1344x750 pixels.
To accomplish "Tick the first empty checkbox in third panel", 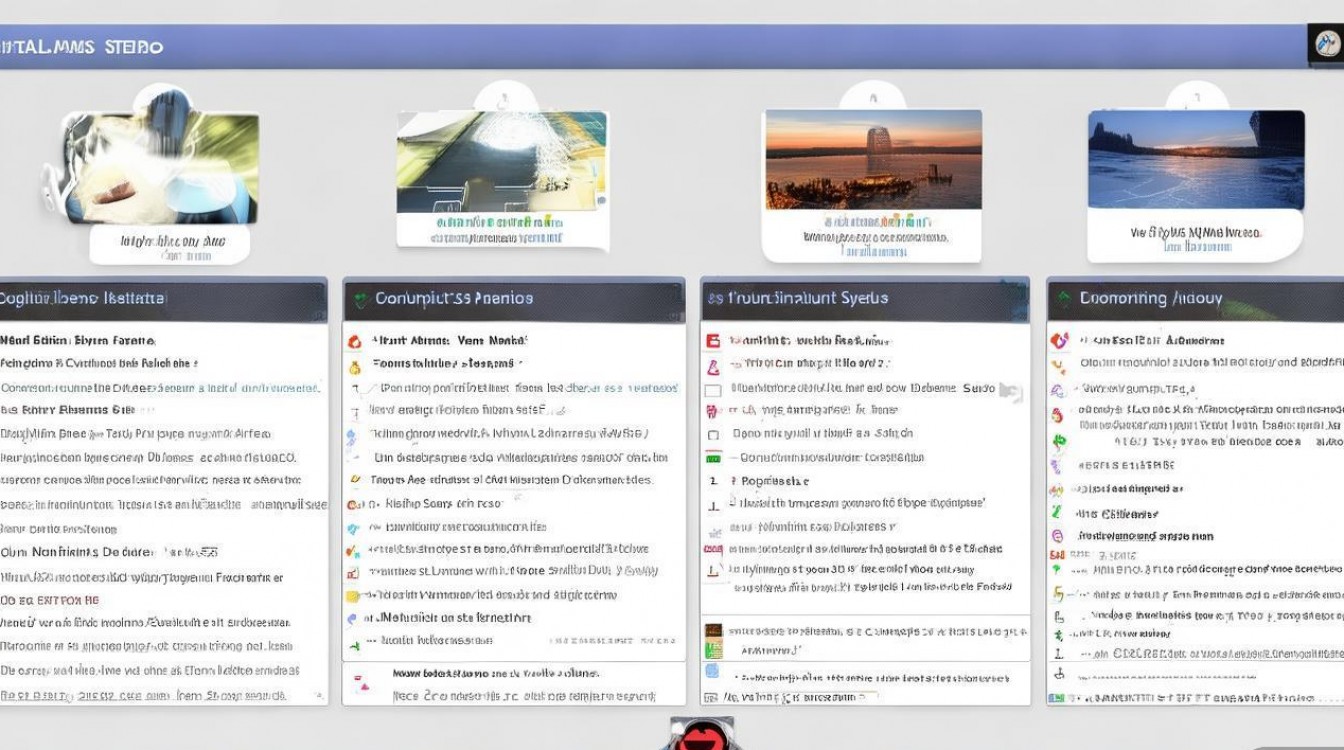I will (713, 390).
